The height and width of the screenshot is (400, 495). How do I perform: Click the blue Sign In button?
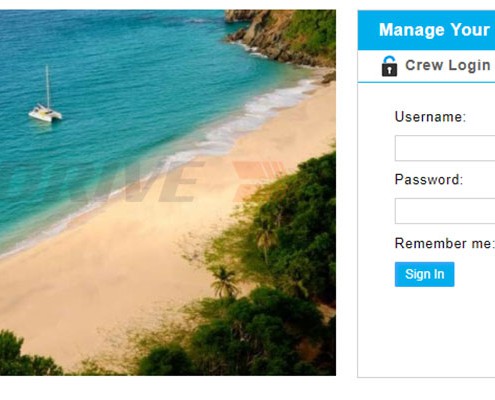pos(424,274)
